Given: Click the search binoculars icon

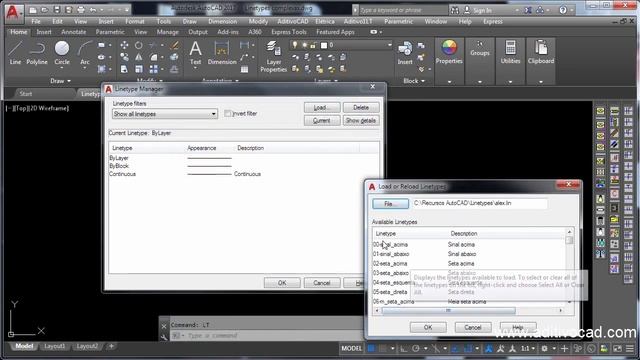Looking at the screenshot, I should click(x=454, y=10).
